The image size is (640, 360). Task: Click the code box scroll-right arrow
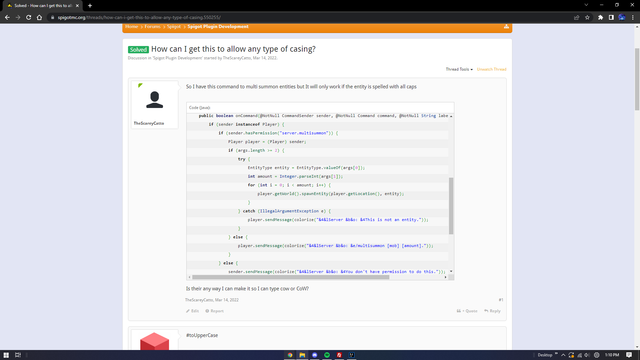[x=445, y=277]
